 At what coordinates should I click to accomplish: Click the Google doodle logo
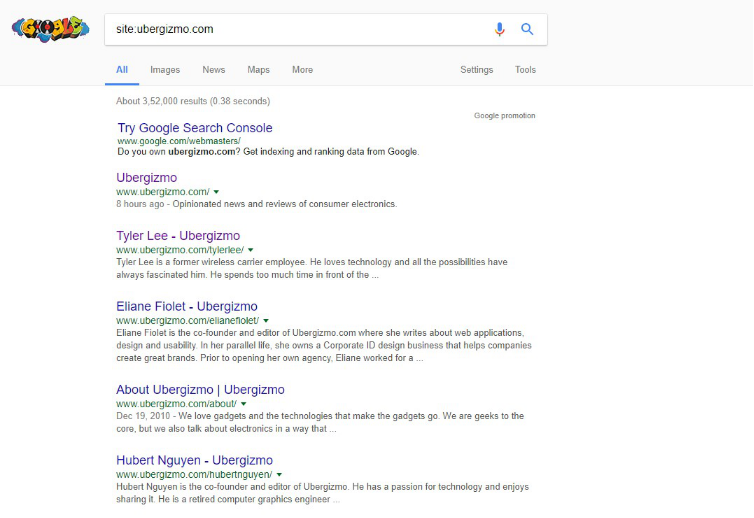(x=50, y=29)
